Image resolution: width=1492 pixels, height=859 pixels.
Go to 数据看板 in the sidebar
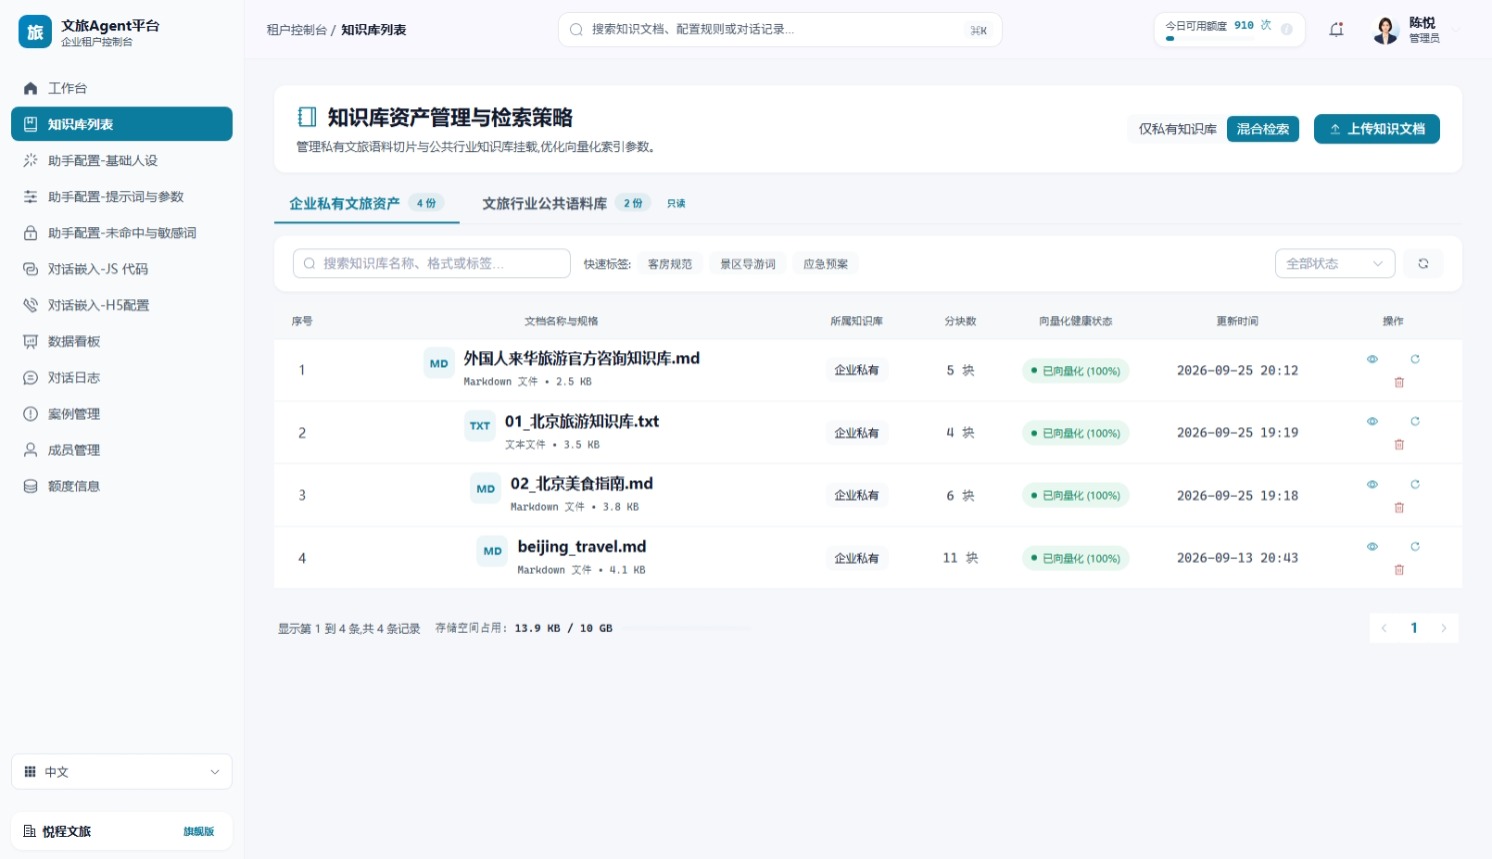point(122,341)
